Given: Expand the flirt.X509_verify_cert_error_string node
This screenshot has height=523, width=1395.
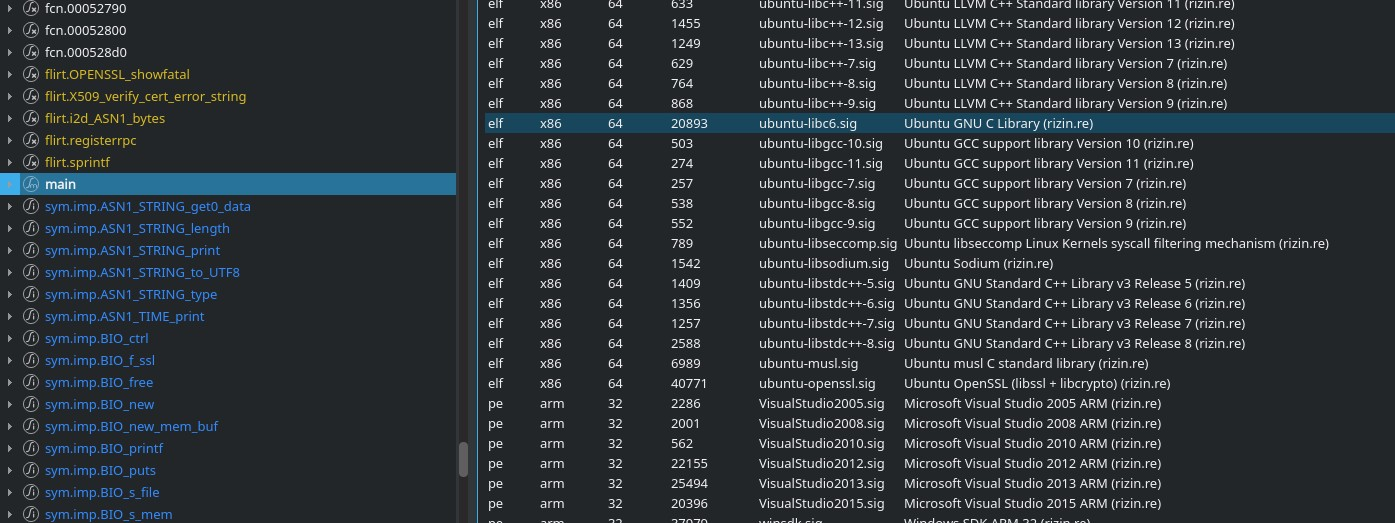Looking at the screenshot, I should (x=9, y=96).
